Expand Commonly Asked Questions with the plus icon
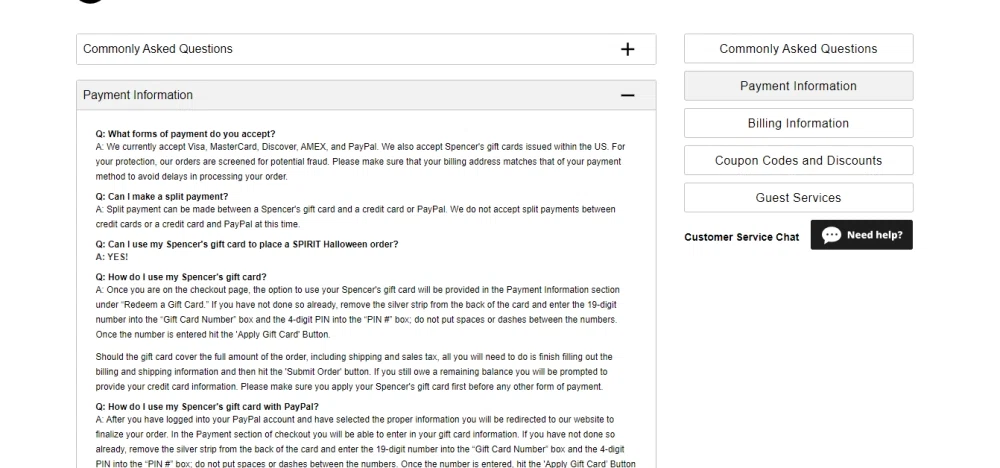Screen dimensions: 1000x468 coord(627,49)
